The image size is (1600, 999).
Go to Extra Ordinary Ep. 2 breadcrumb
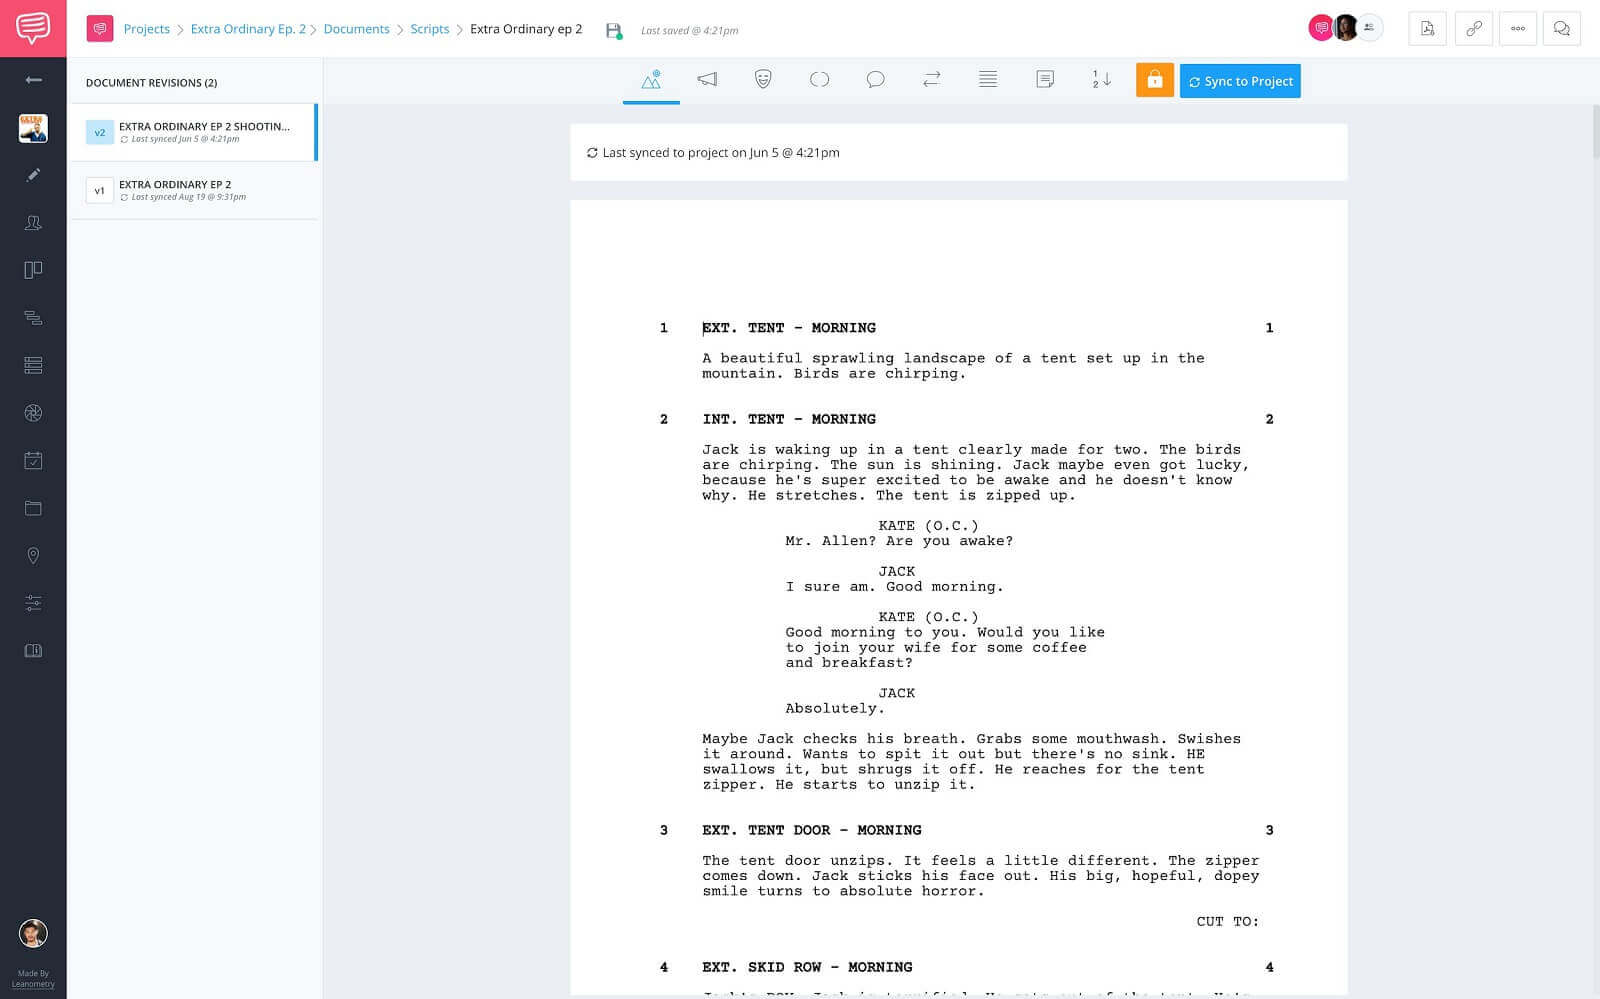[248, 29]
